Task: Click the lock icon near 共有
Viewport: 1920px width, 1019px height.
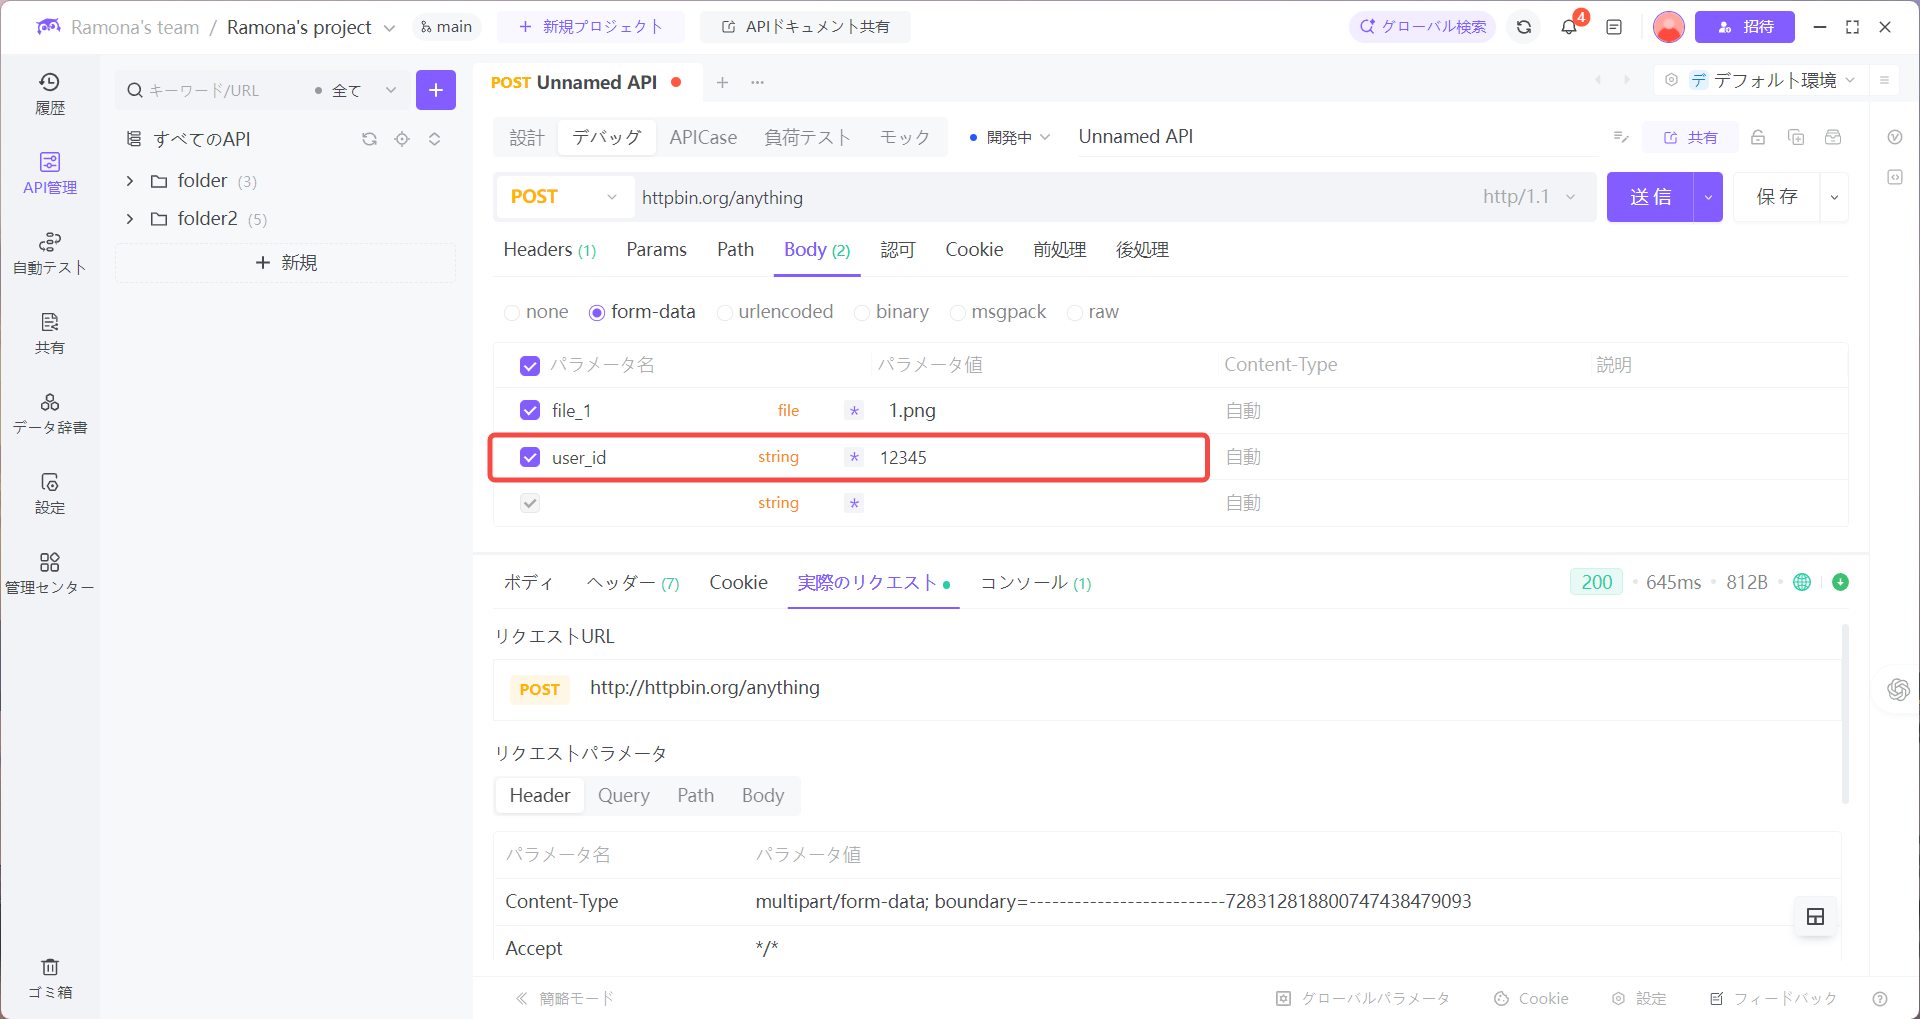Action: 1758,137
